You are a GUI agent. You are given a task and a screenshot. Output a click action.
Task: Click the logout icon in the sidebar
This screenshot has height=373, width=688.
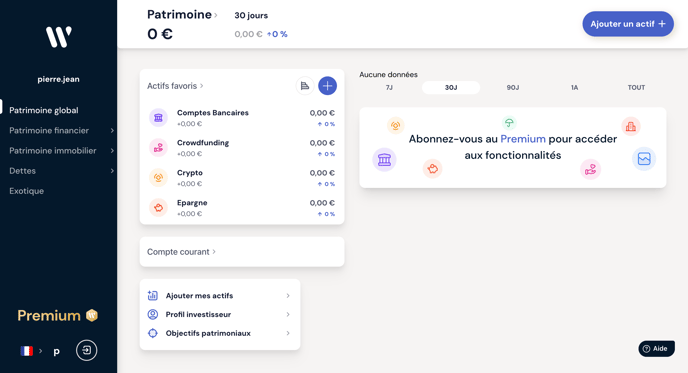coord(86,350)
